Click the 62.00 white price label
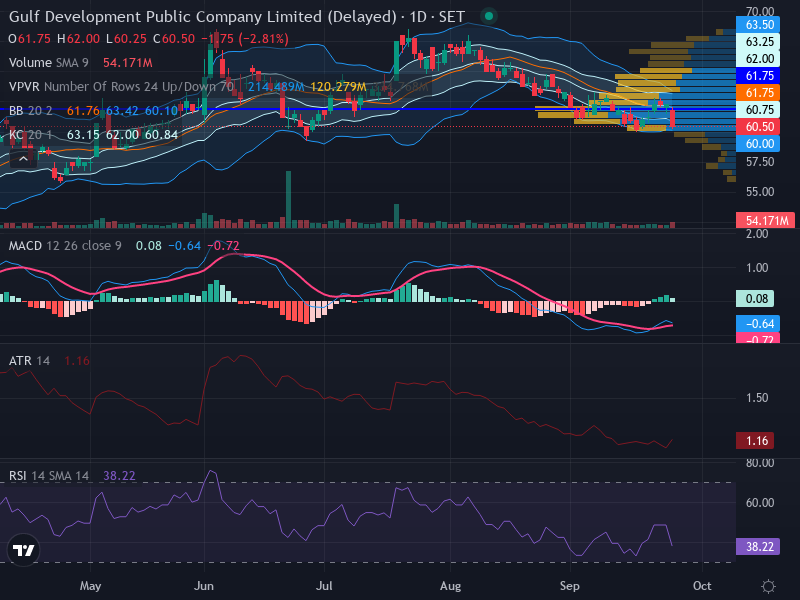The image size is (800, 600). click(x=758, y=59)
